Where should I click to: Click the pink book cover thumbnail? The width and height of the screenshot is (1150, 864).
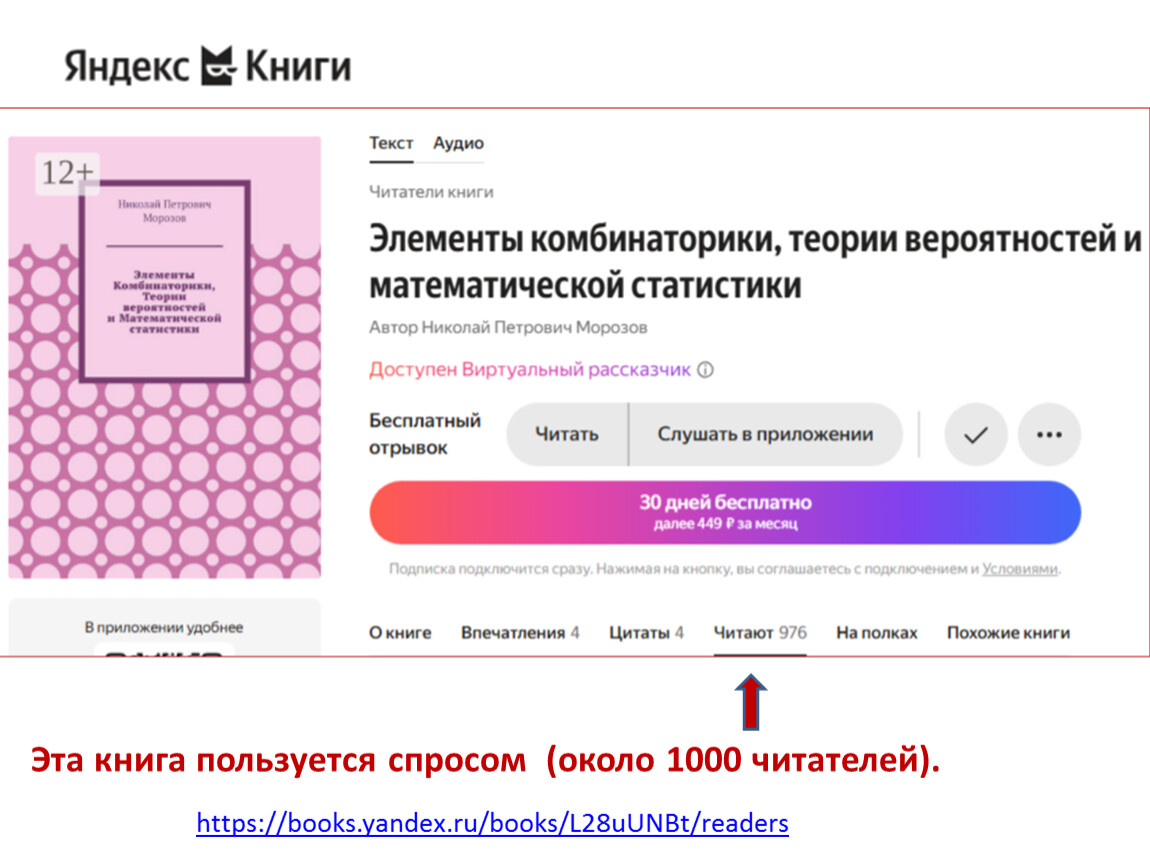coord(164,357)
